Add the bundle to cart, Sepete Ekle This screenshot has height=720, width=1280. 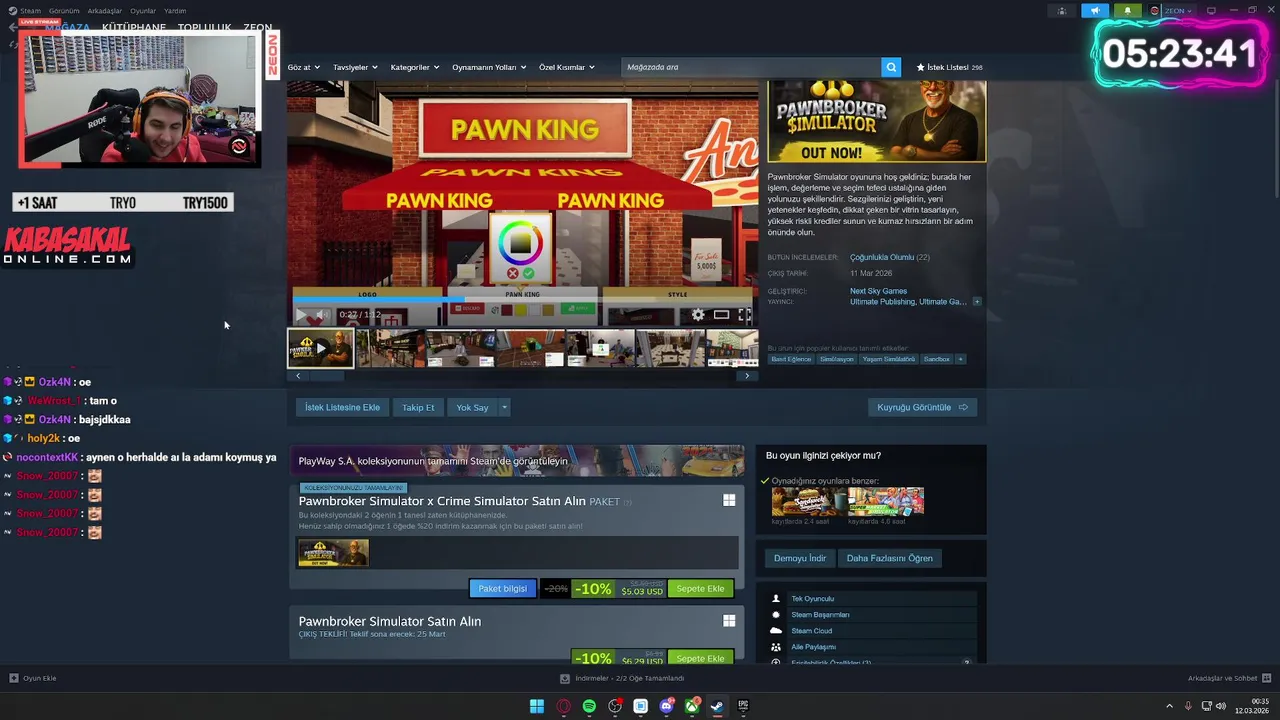[700, 589]
